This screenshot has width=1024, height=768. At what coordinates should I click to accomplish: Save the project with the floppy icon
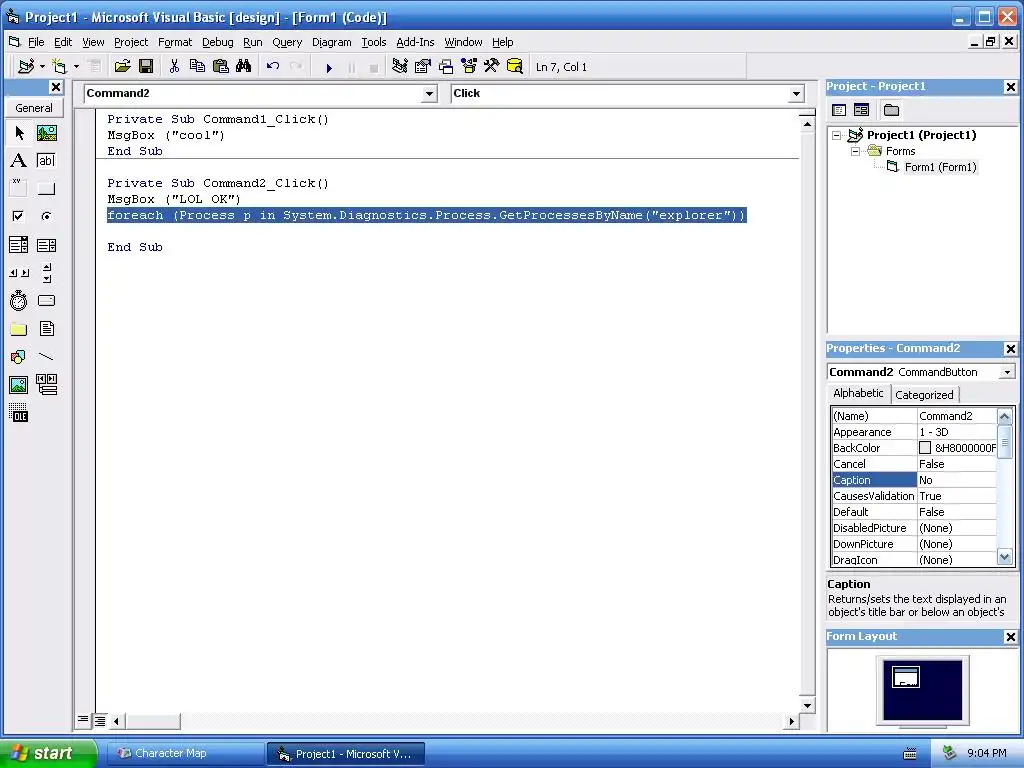click(x=146, y=67)
